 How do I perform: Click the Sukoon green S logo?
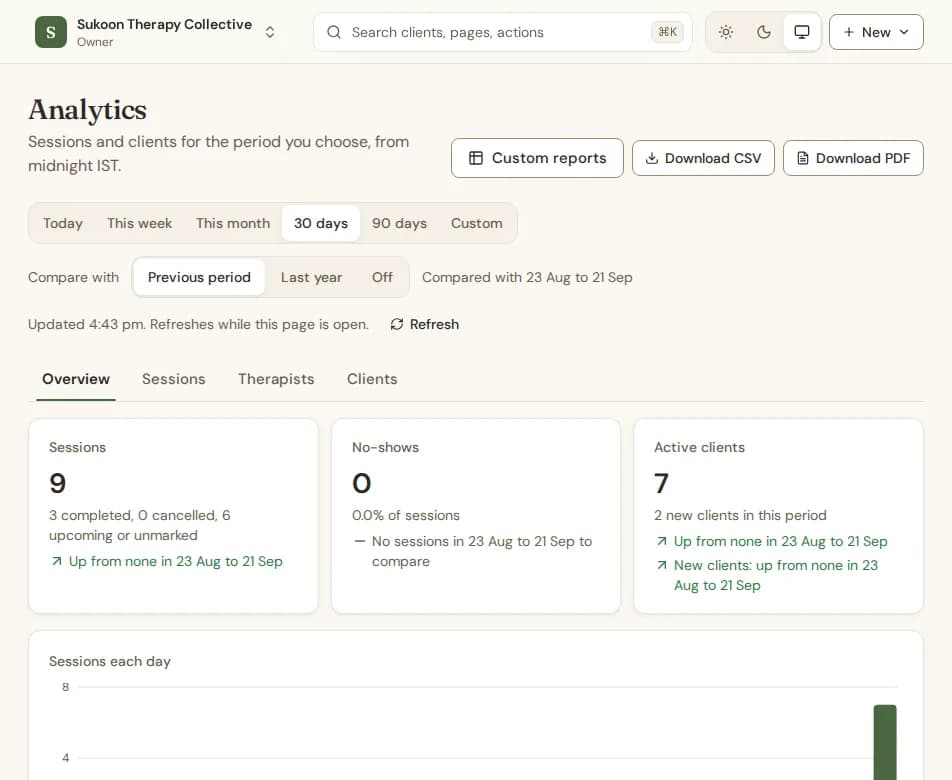point(51,32)
